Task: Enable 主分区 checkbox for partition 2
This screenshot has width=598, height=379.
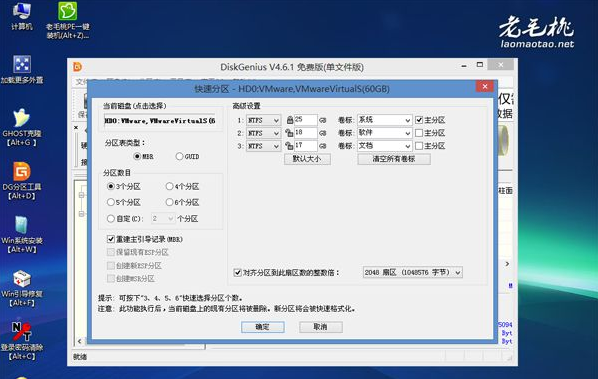Action: pyautogui.click(x=419, y=133)
